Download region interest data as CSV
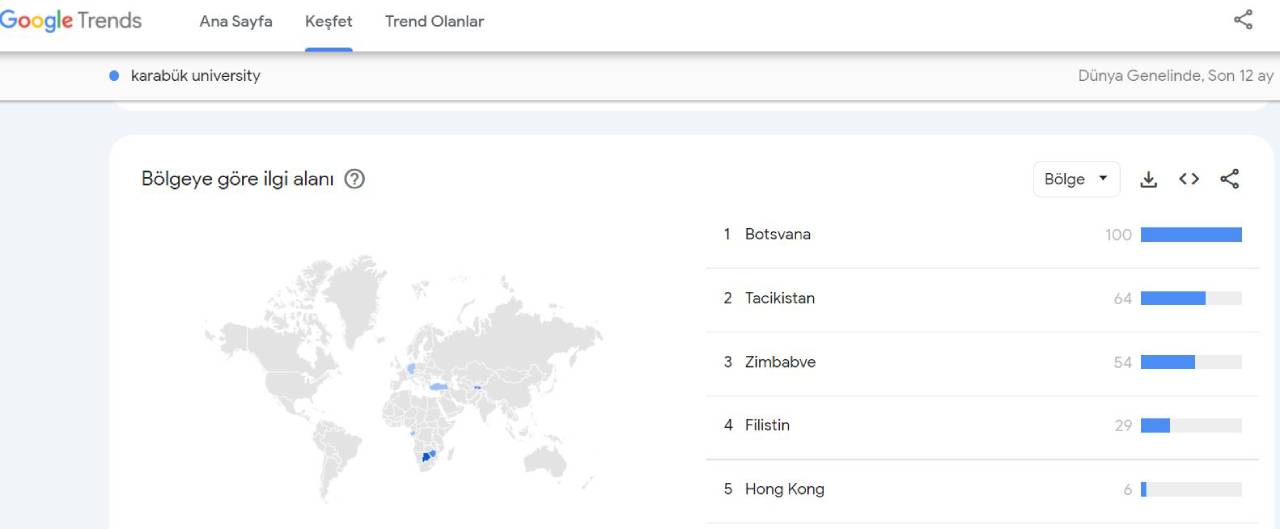1280x529 pixels. 1149,179
